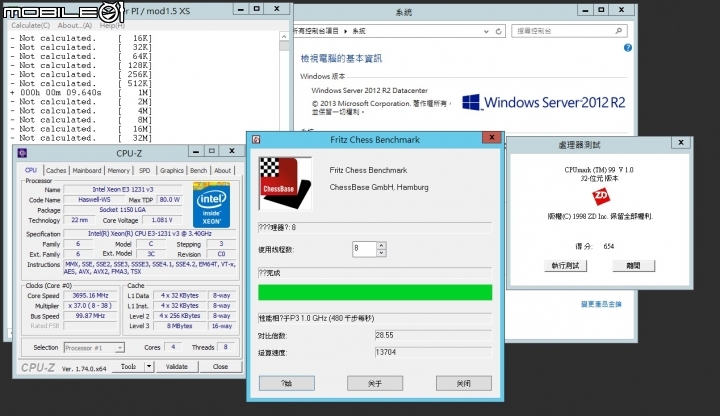Click the CPUmark score 654
720x416 pixels.
coord(608,247)
